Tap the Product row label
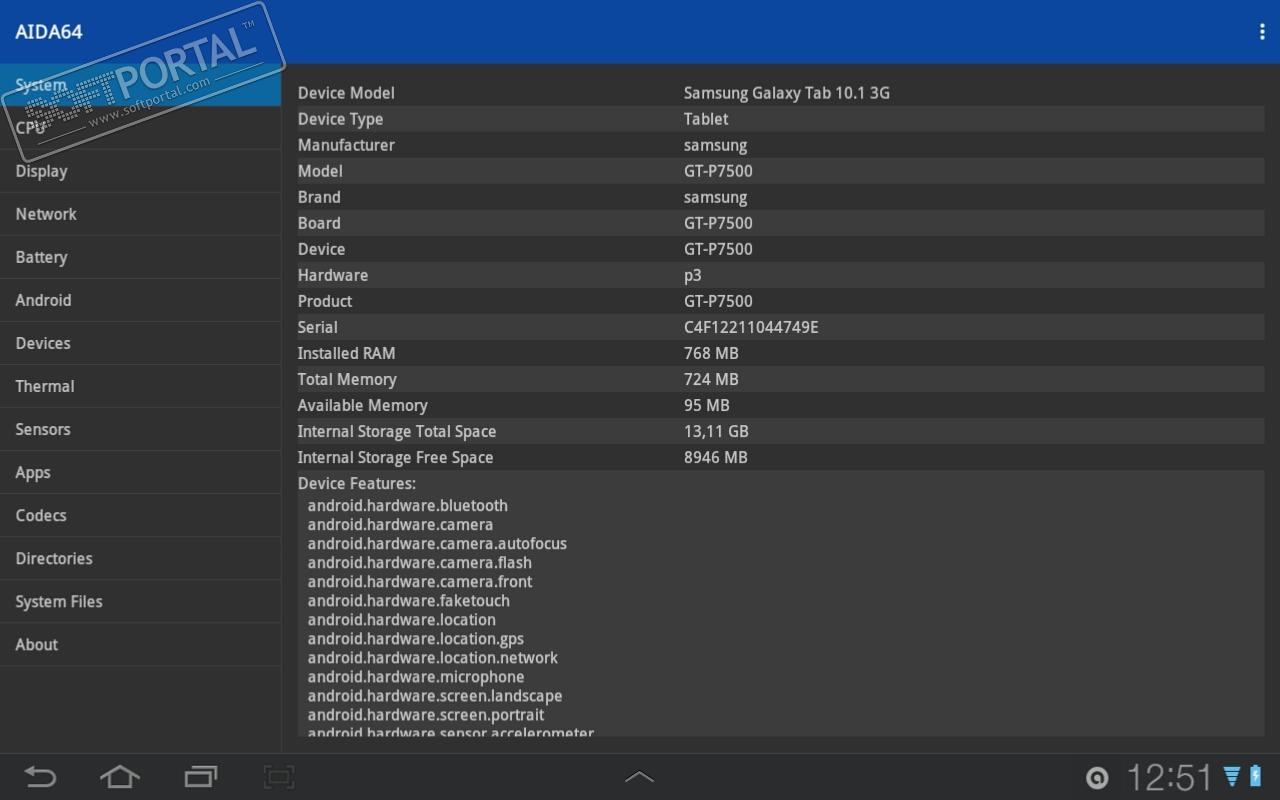Viewport: 1280px width, 800px height. 325,301
